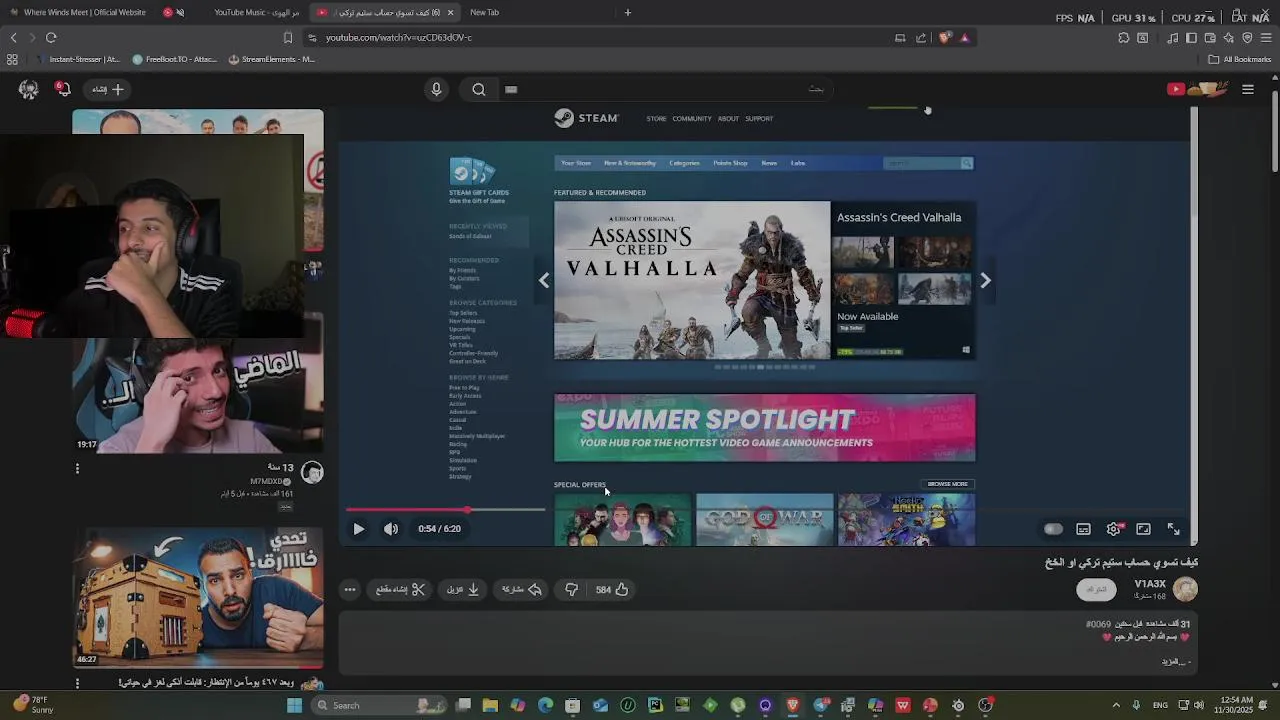Image resolution: width=1280 pixels, height=720 pixels.
Task: Open the player settings gear
Action: click(1114, 529)
